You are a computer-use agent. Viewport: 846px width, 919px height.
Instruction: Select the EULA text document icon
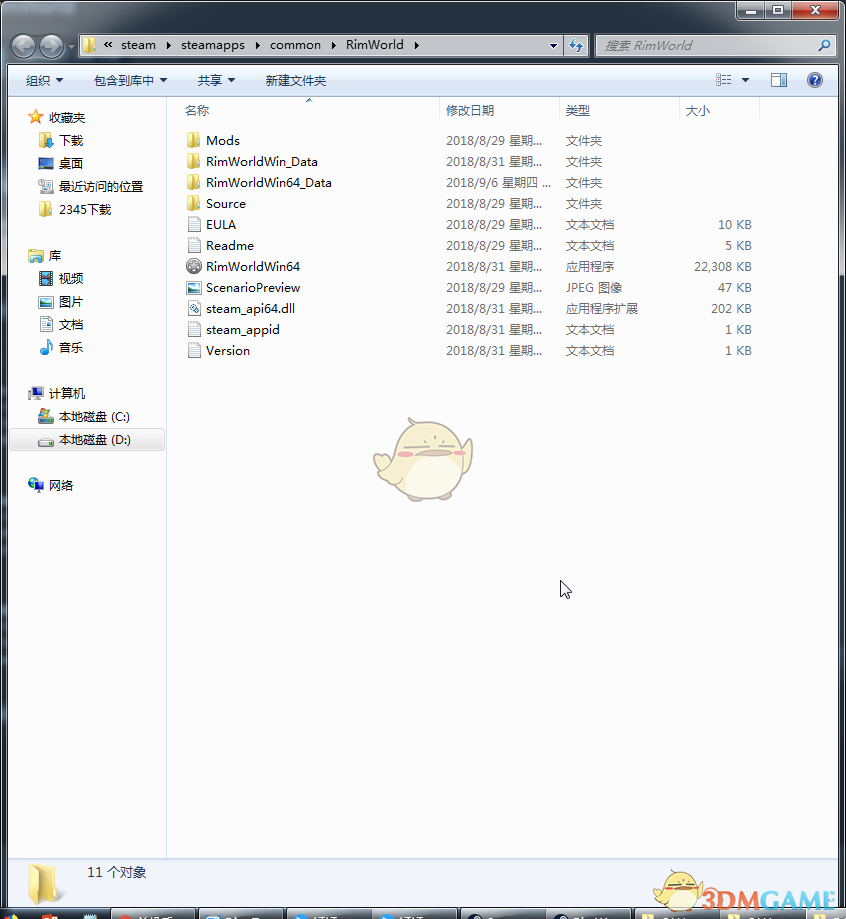(x=193, y=225)
